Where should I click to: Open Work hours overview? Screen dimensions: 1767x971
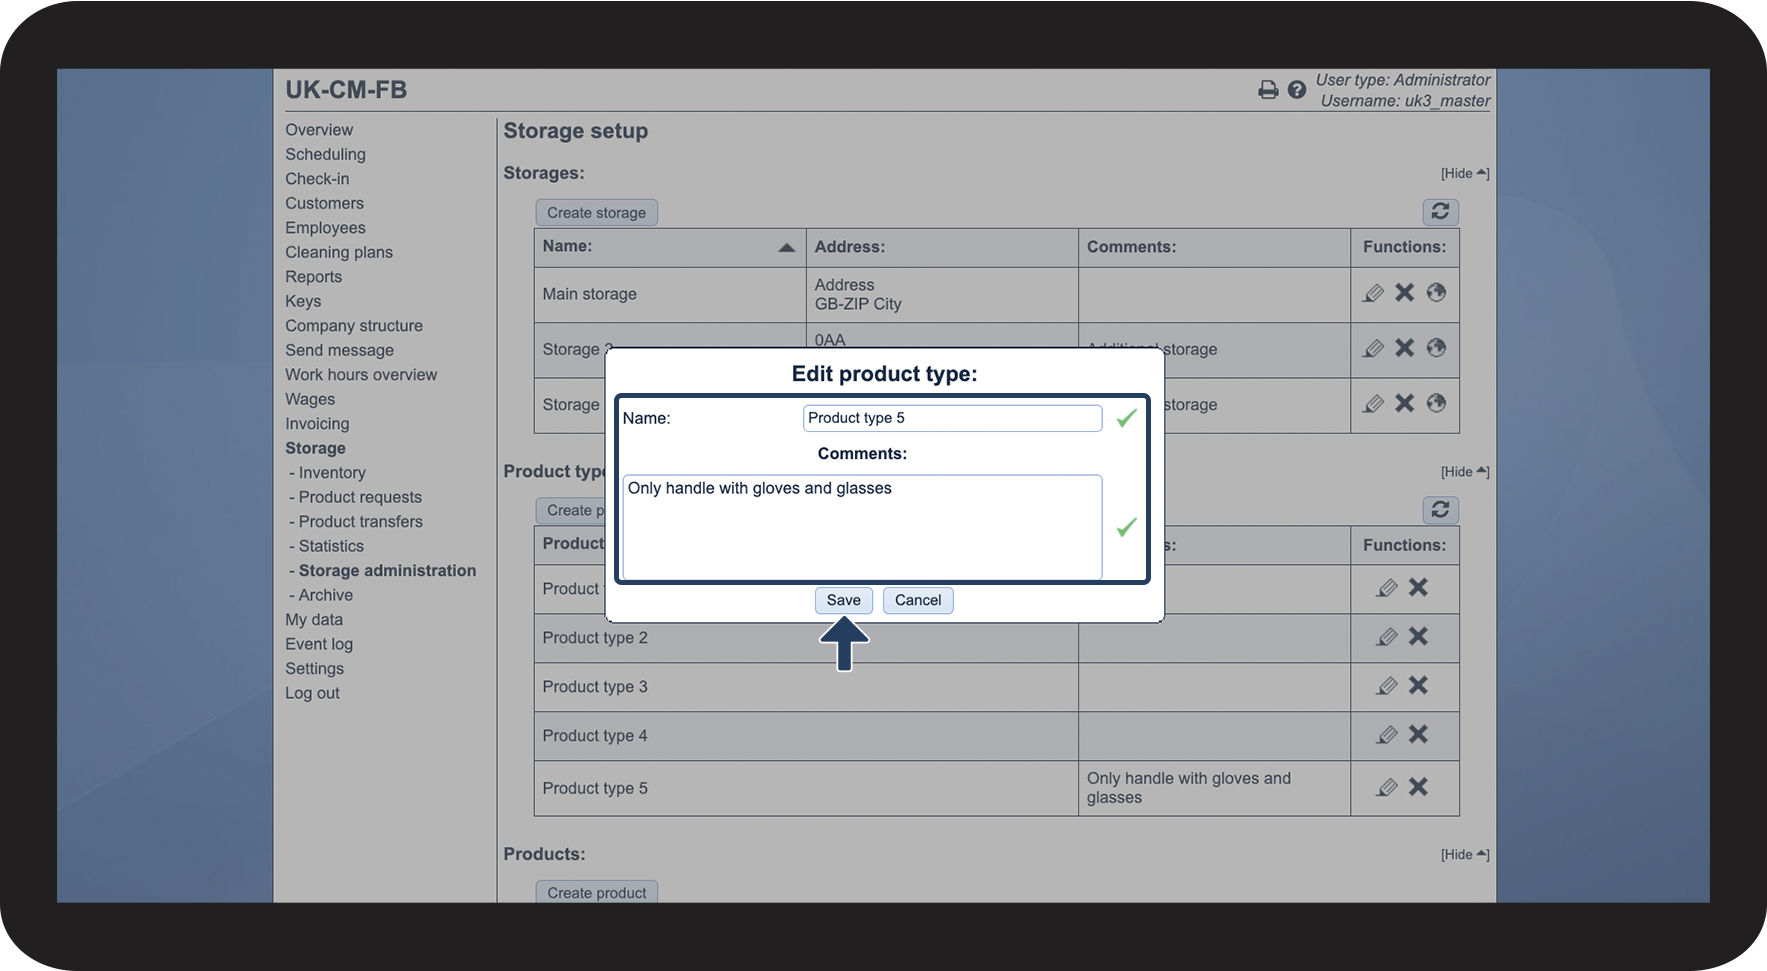click(361, 375)
